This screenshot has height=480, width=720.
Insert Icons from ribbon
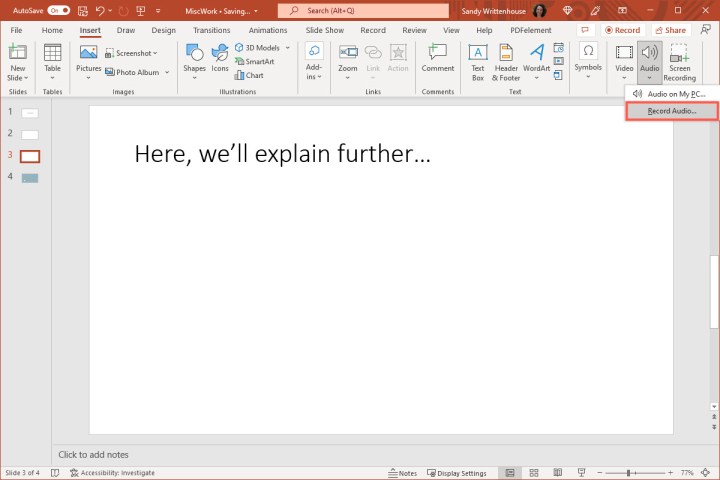[220, 59]
